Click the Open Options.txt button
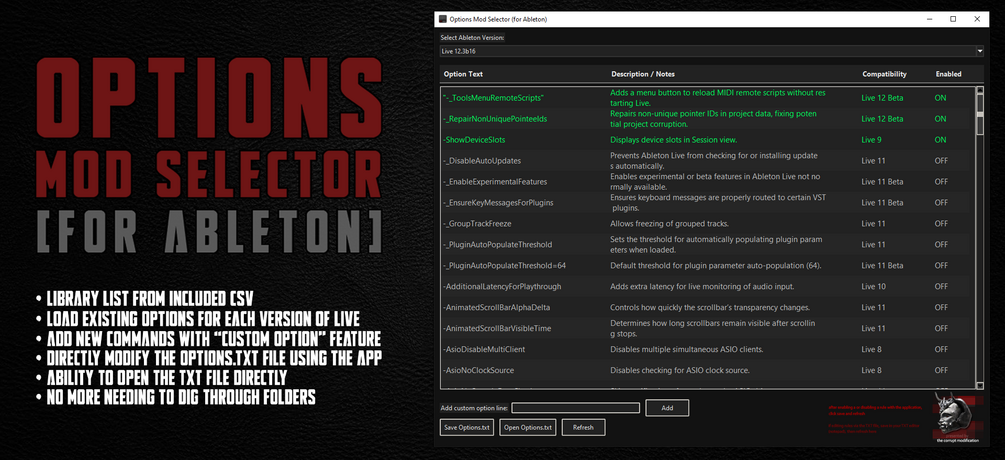Image resolution: width=1005 pixels, height=460 pixels. pyautogui.click(x=527, y=427)
